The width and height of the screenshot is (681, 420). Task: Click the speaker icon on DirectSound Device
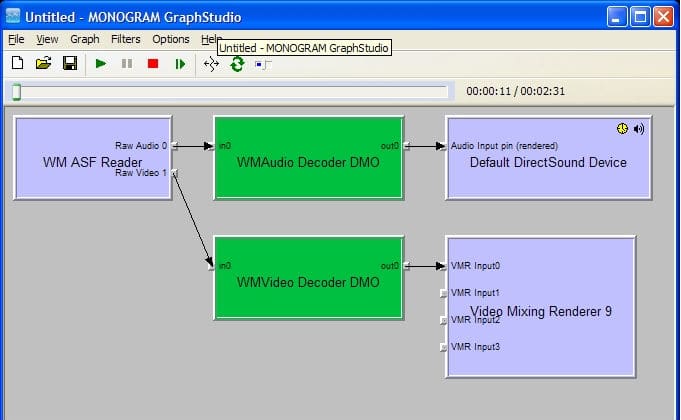639,129
